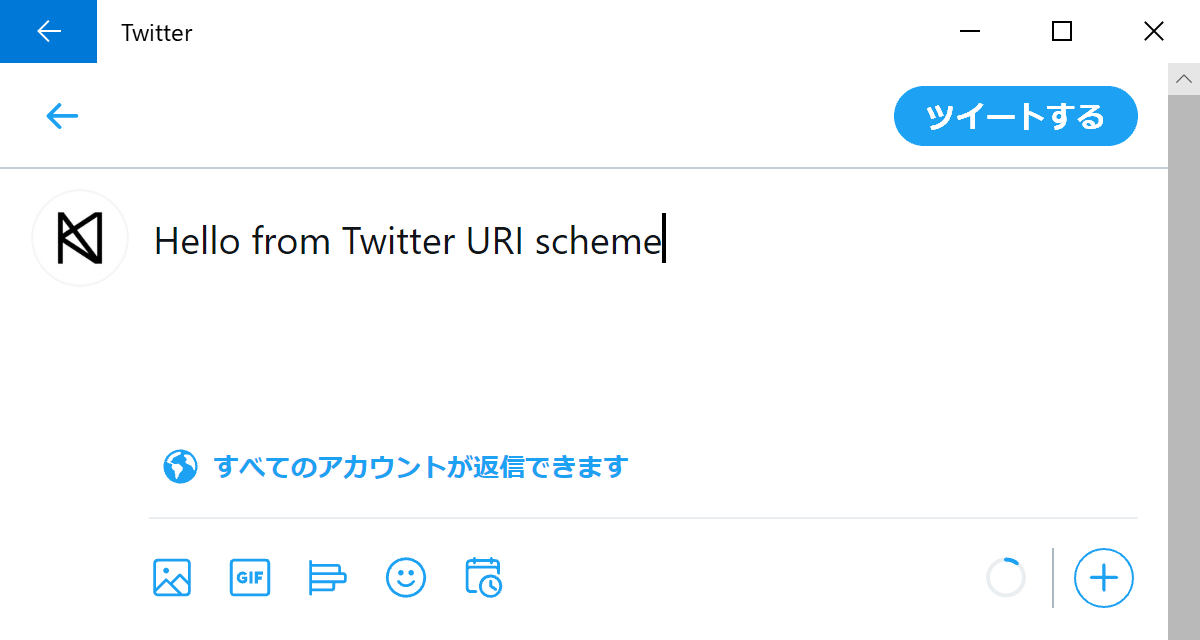Click the Twitter title bar label

point(156,32)
